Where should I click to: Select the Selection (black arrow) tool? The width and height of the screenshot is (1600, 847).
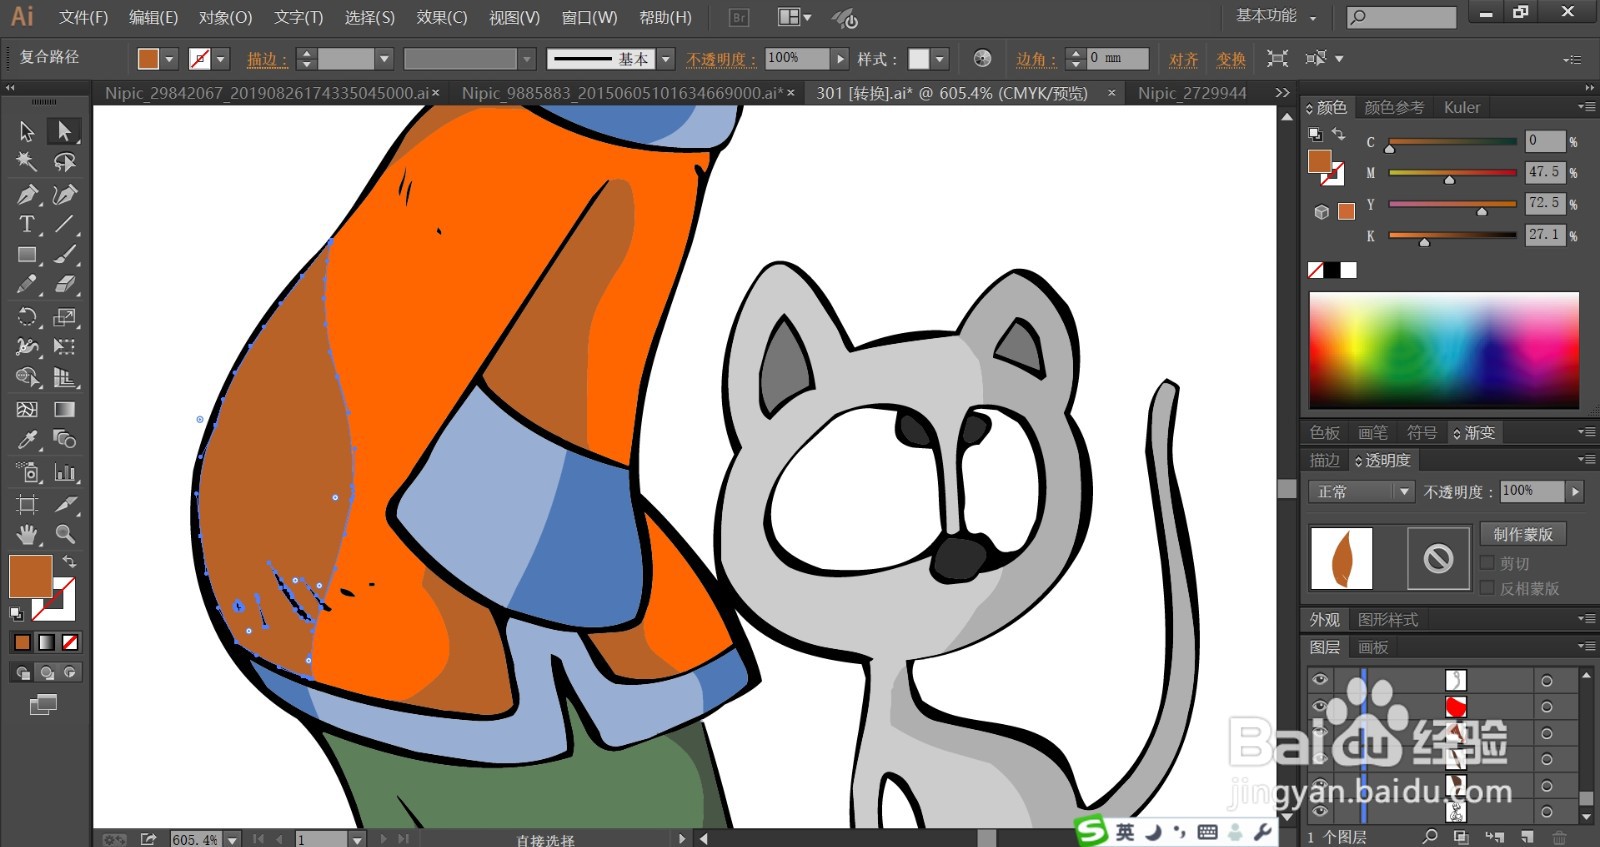27,131
